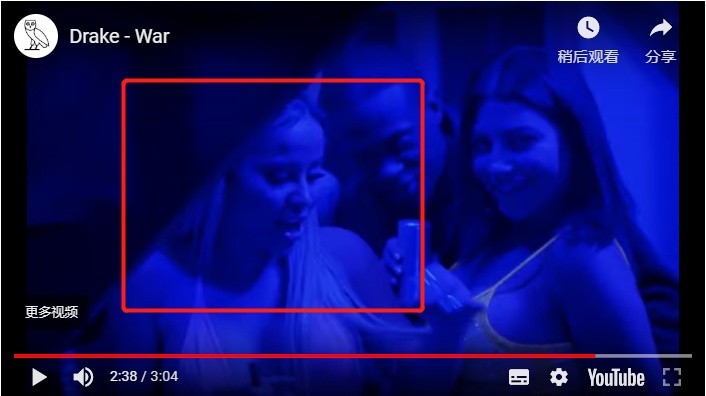Seek back within the red played progress bar

click(304, 356)
